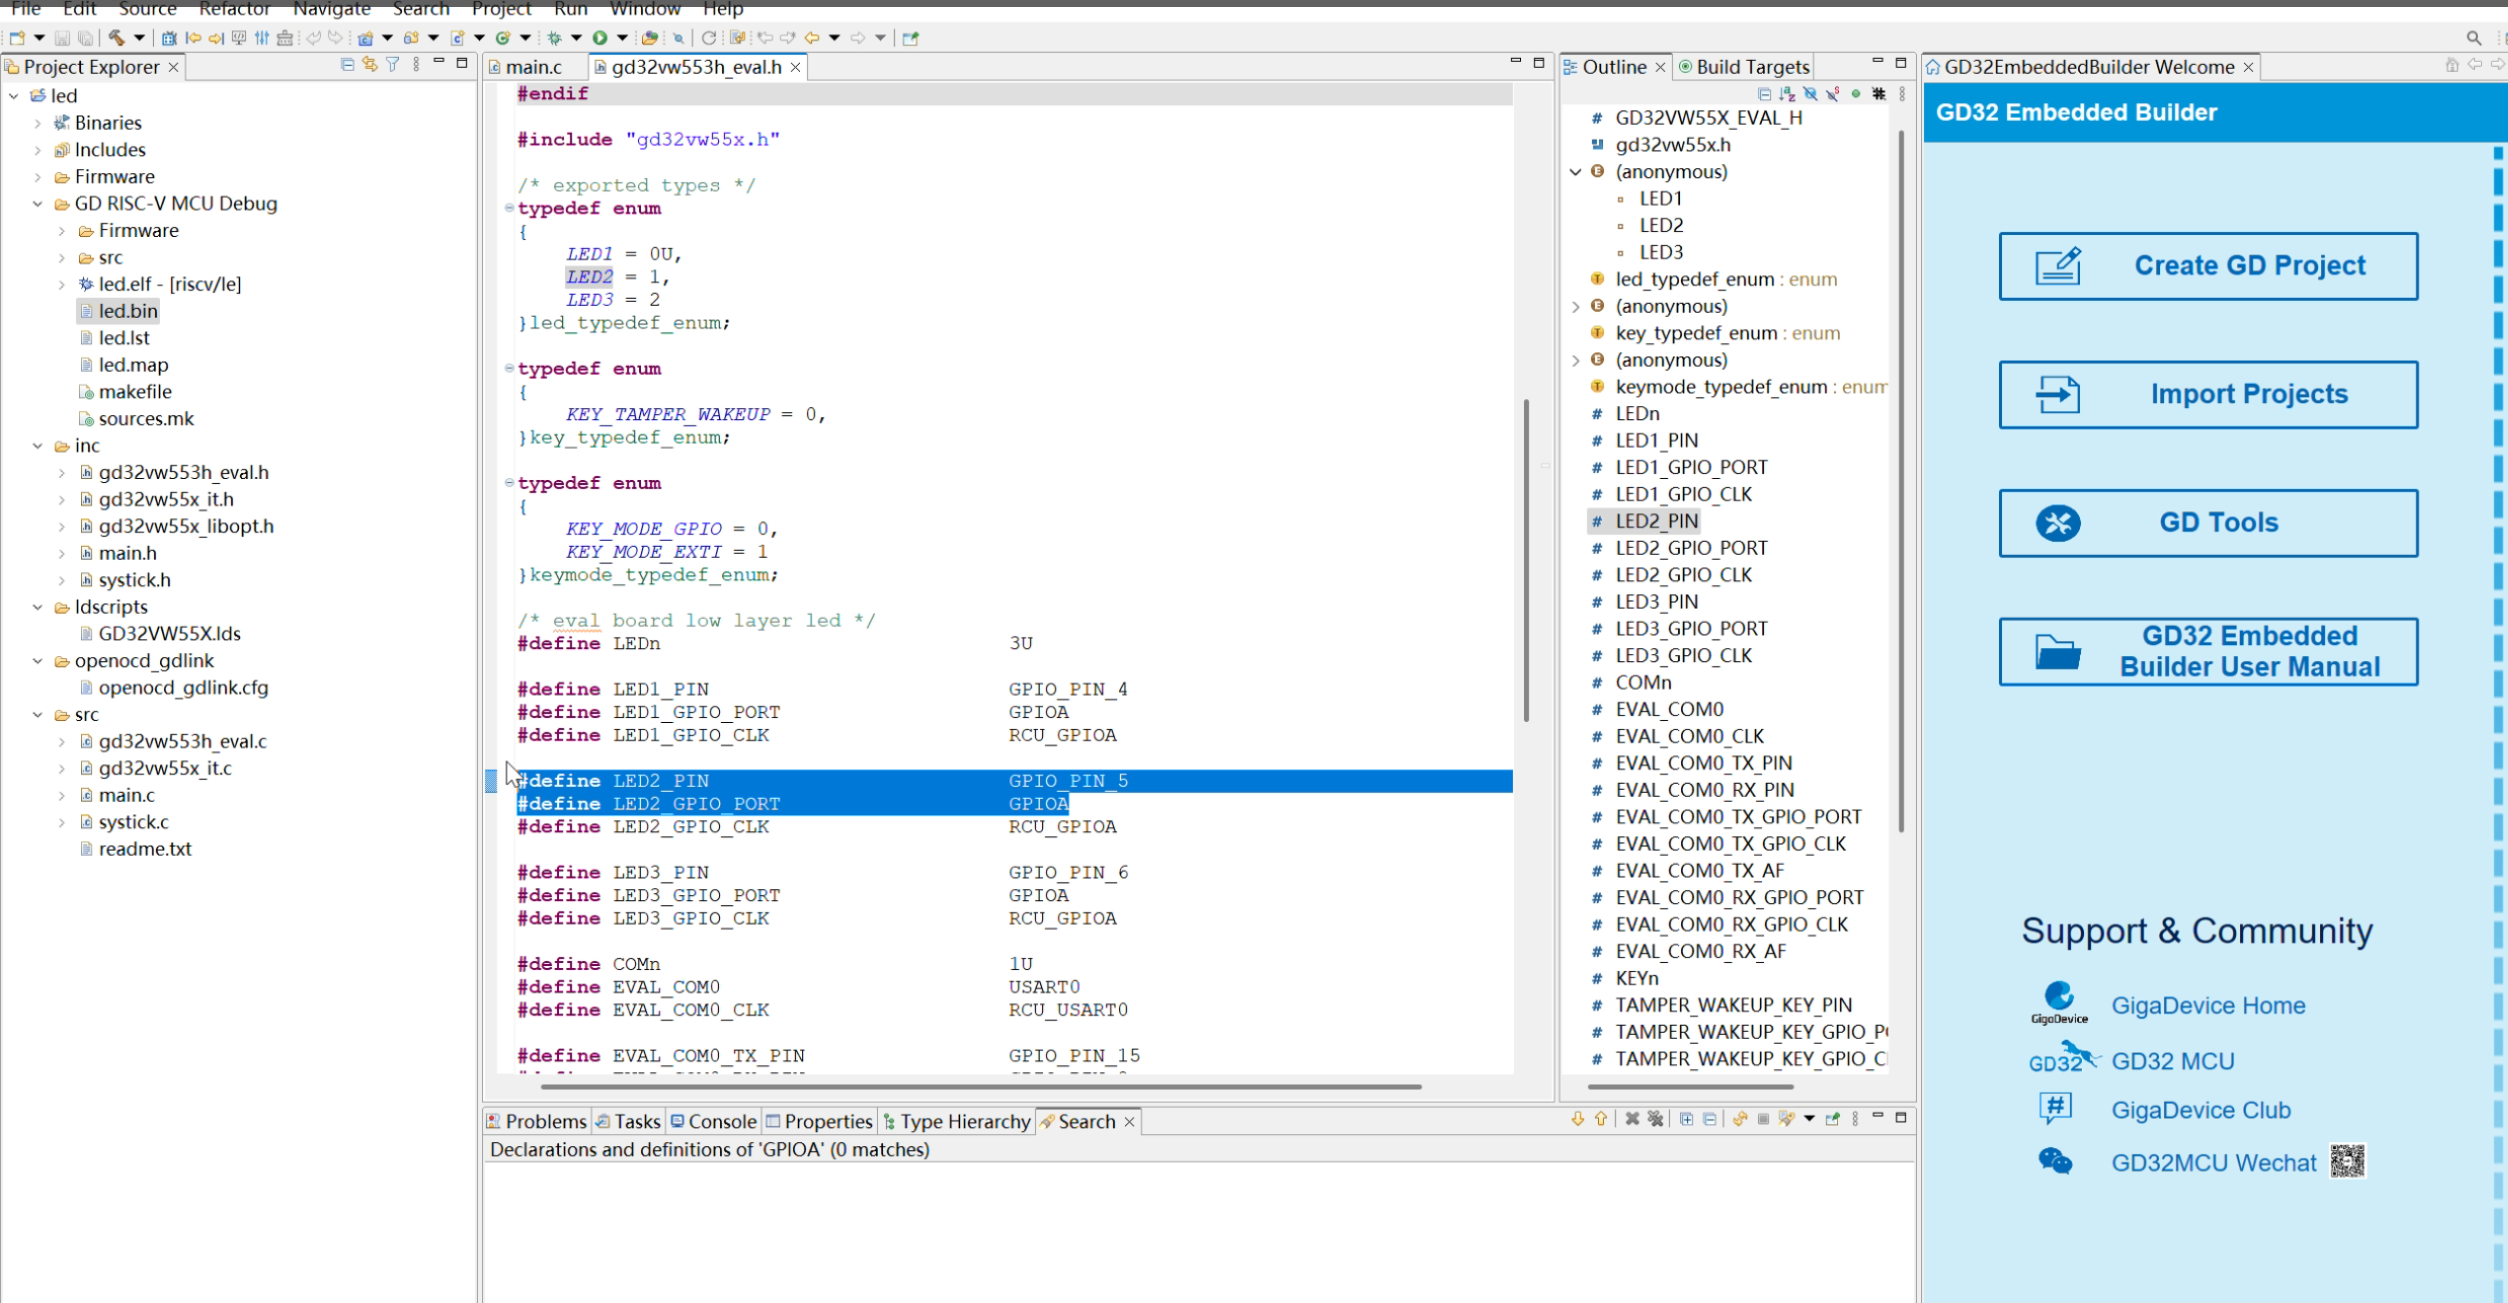Open the Console tab
2508x1303 pixels.
(713, 1121)
